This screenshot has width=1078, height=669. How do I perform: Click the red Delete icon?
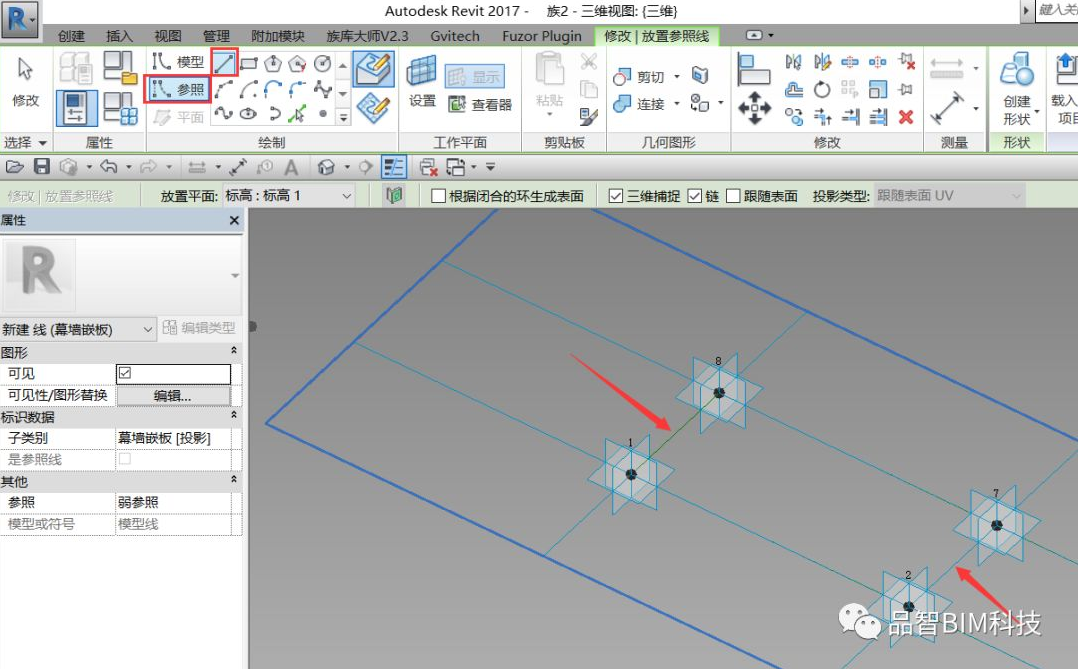(x=906, y=117)
